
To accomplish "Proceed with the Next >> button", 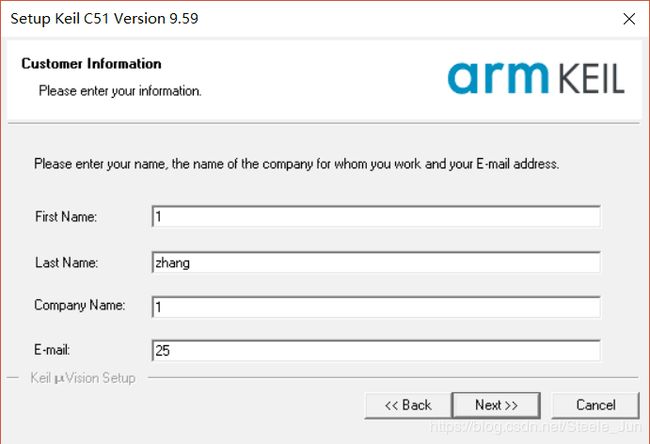I will pyautogui.click(x=496, y=405).
